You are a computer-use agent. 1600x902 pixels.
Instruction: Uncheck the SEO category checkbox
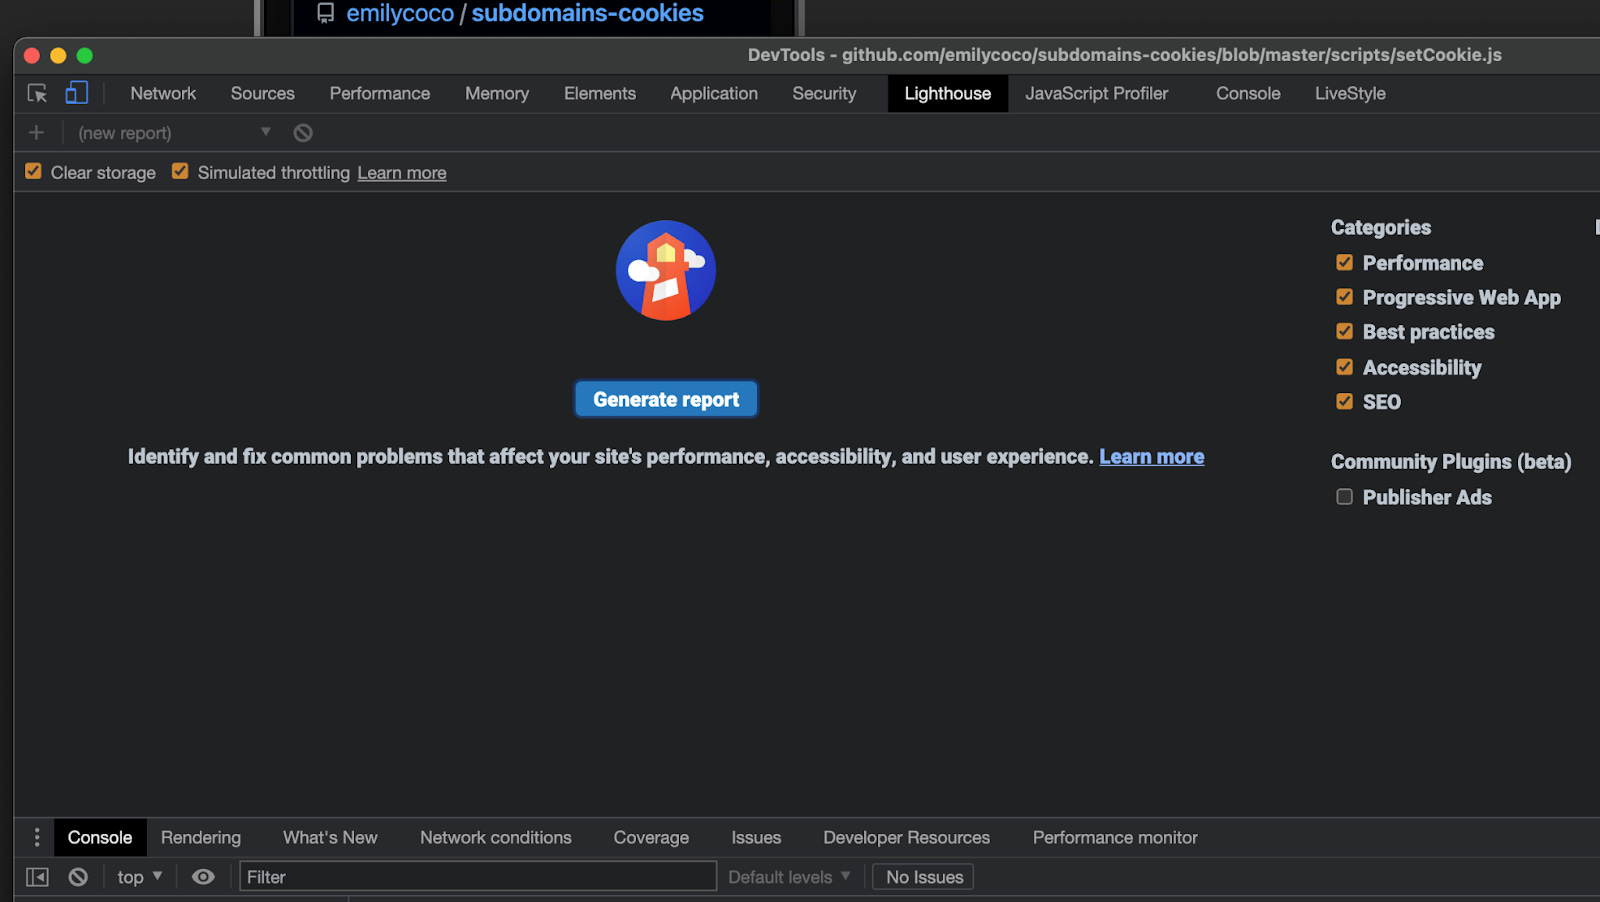pos(1344,401)
